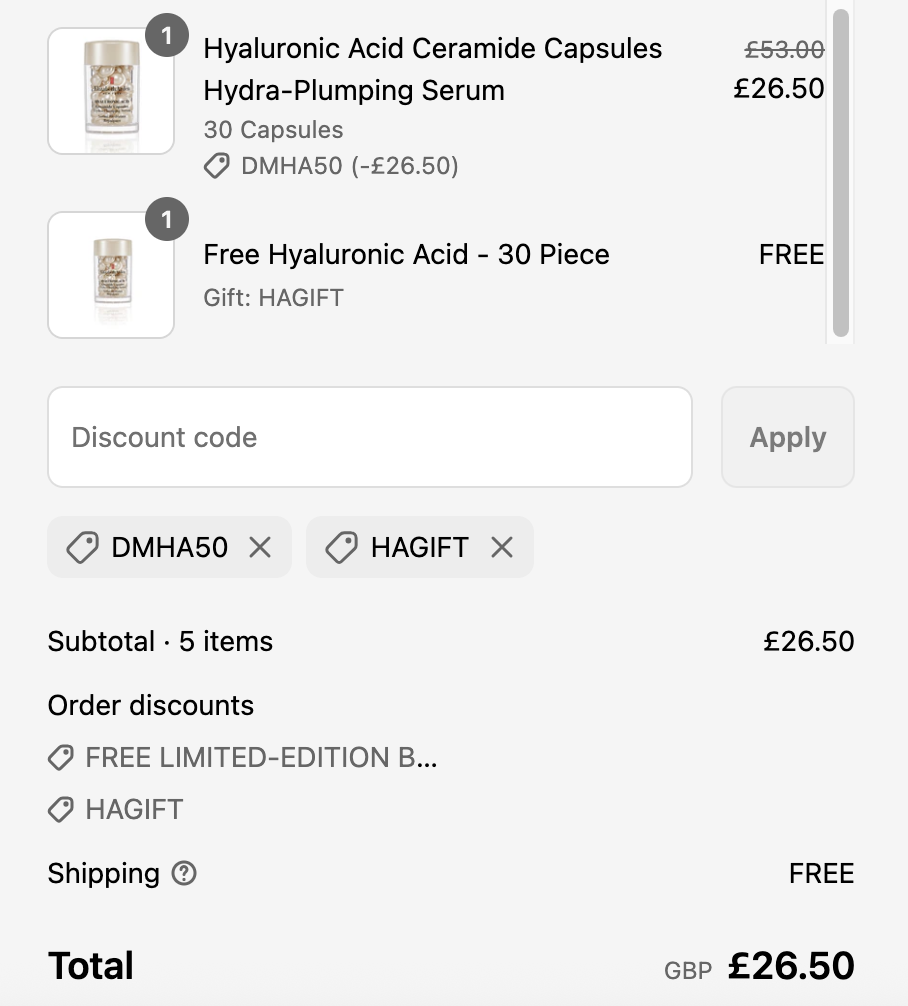This screenshot has width=908, height=1006.
Task: Click the tag icon on HAGIFT chip
Action: [x=341, y=547]
